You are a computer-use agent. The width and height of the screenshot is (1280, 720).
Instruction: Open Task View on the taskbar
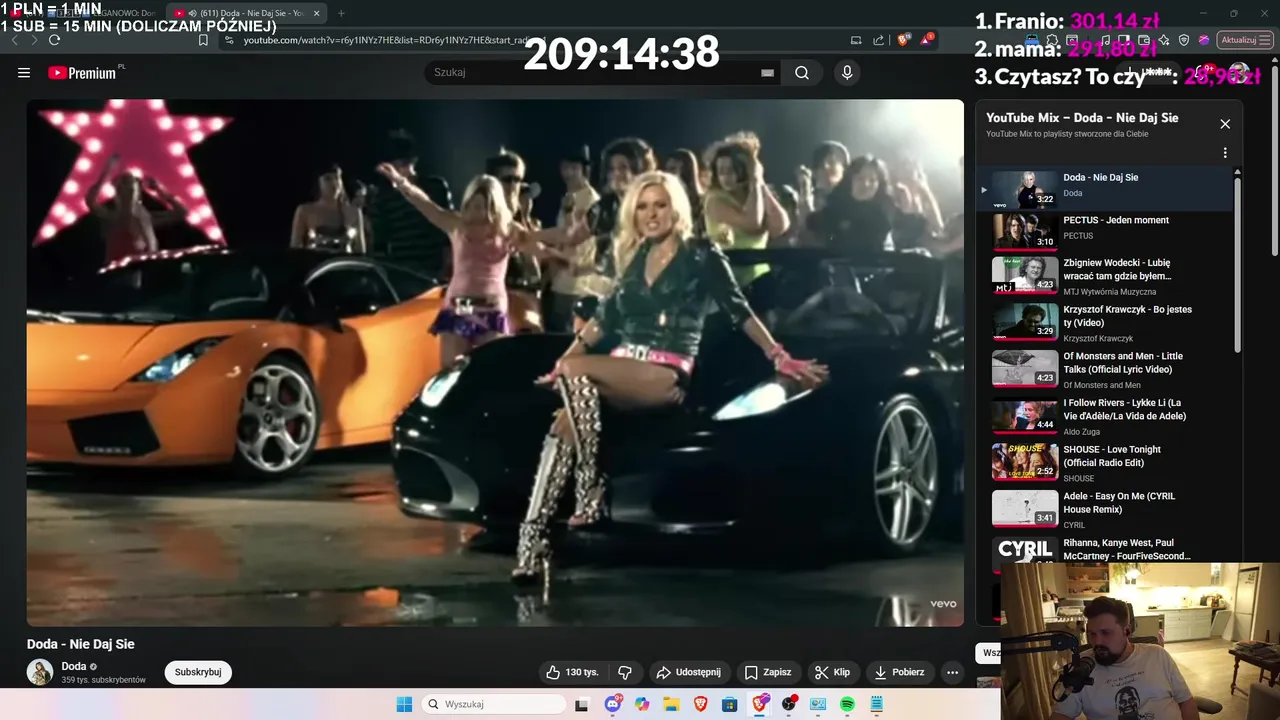582,704
